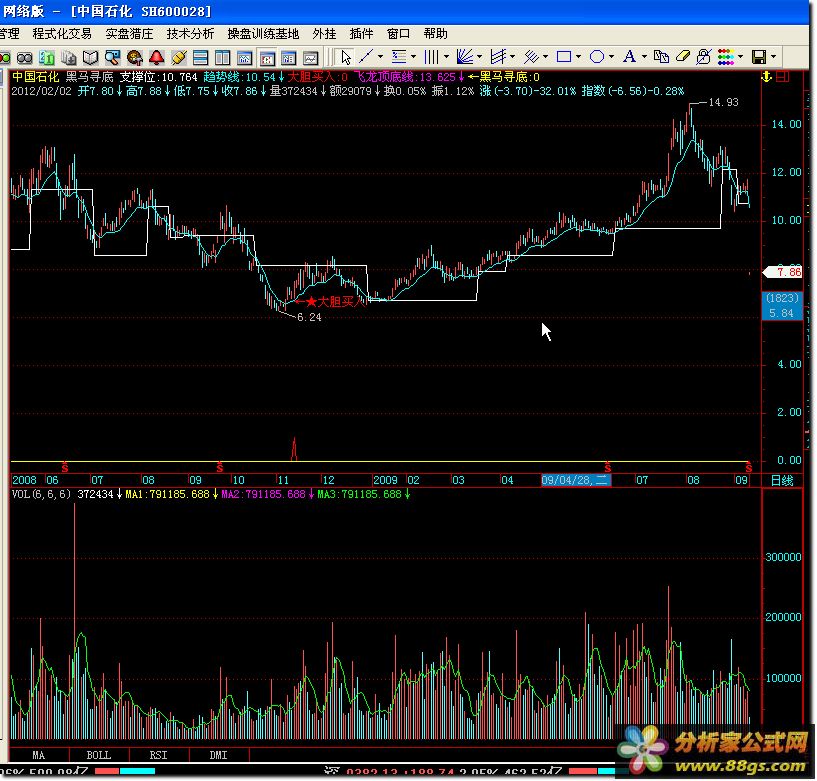This screenshot has width=817, height=781.
Task: Expand the retracement lines tool dropdown arrow
Action: 413,57
